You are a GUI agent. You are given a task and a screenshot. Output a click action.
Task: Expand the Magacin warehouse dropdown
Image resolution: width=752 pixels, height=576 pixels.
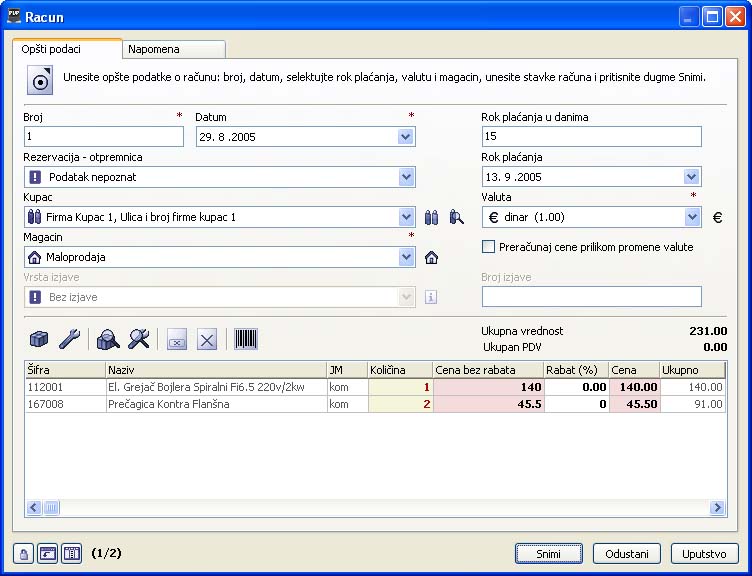coord(406,257)
